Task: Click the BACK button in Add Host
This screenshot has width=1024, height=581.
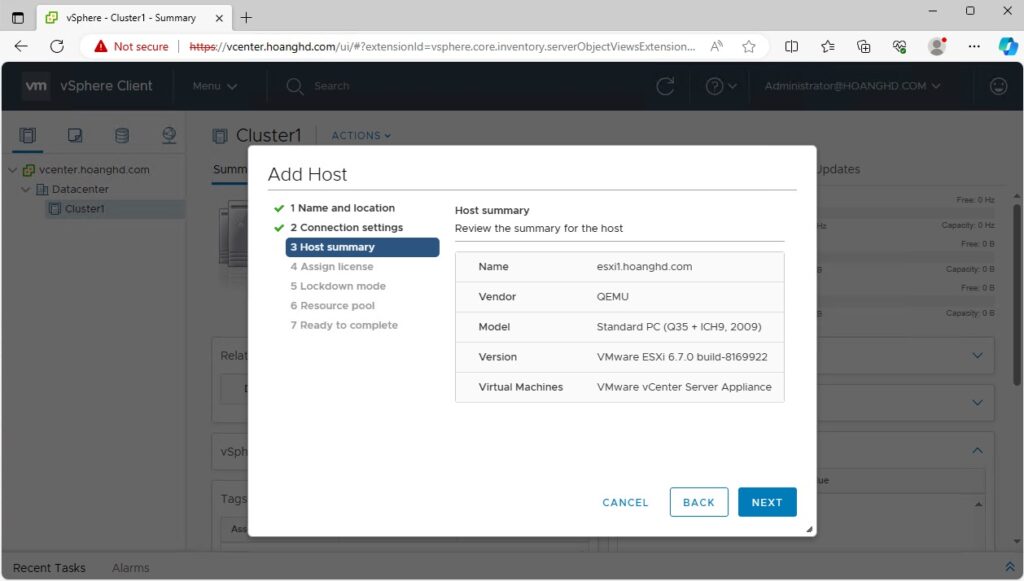Action: [x=699, y=502]
